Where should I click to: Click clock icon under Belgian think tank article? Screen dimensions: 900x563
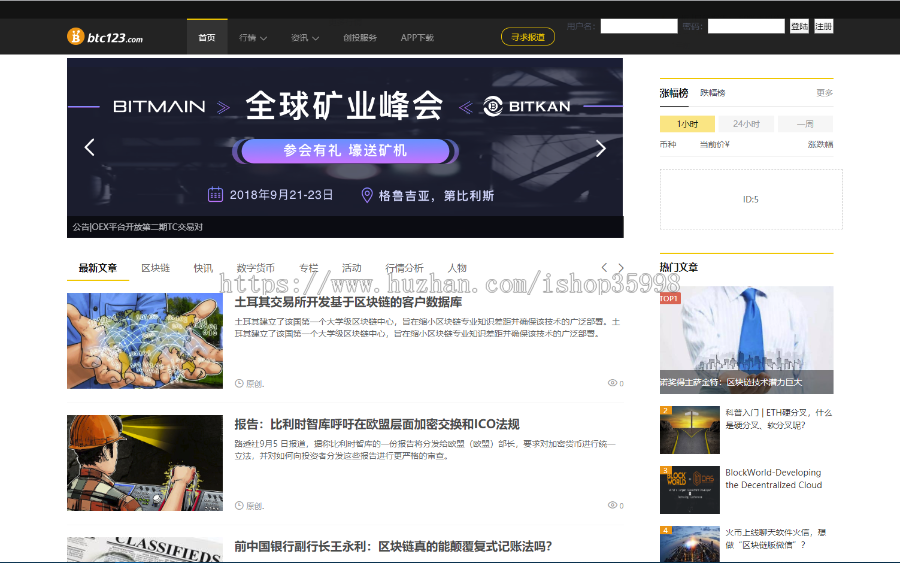coord(239,506)
